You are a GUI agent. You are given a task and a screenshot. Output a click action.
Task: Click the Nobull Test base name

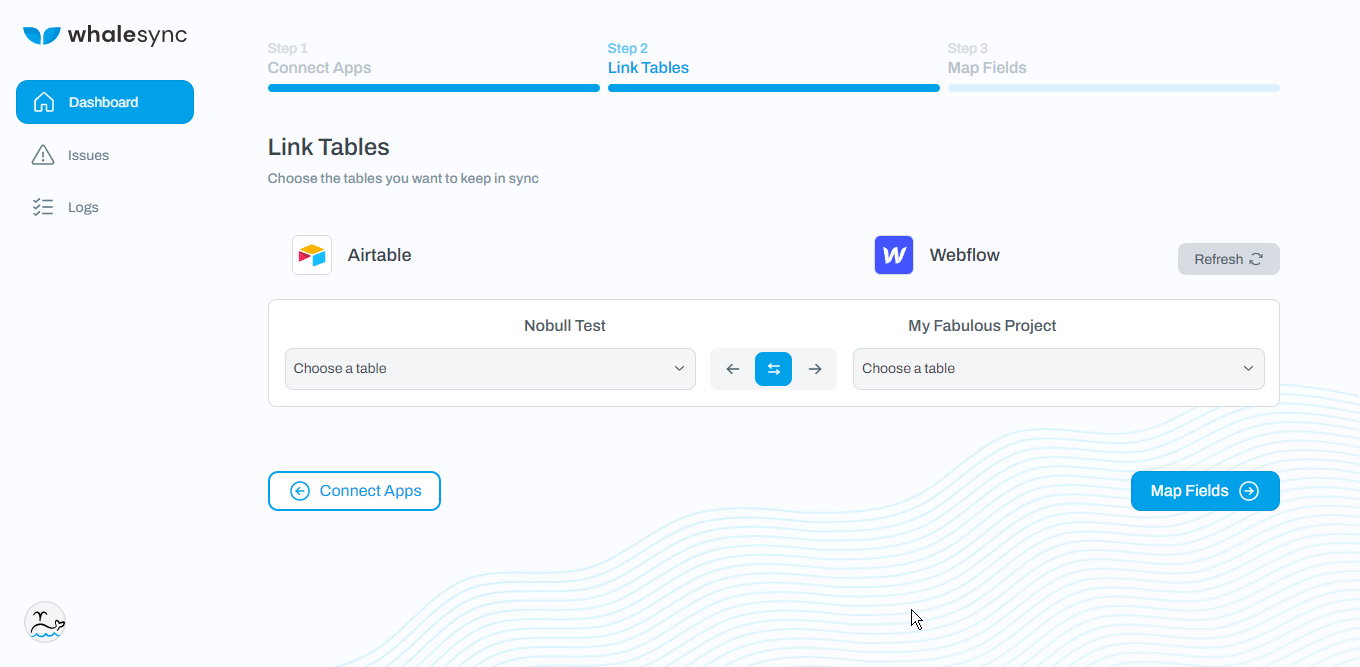[565, 326]
